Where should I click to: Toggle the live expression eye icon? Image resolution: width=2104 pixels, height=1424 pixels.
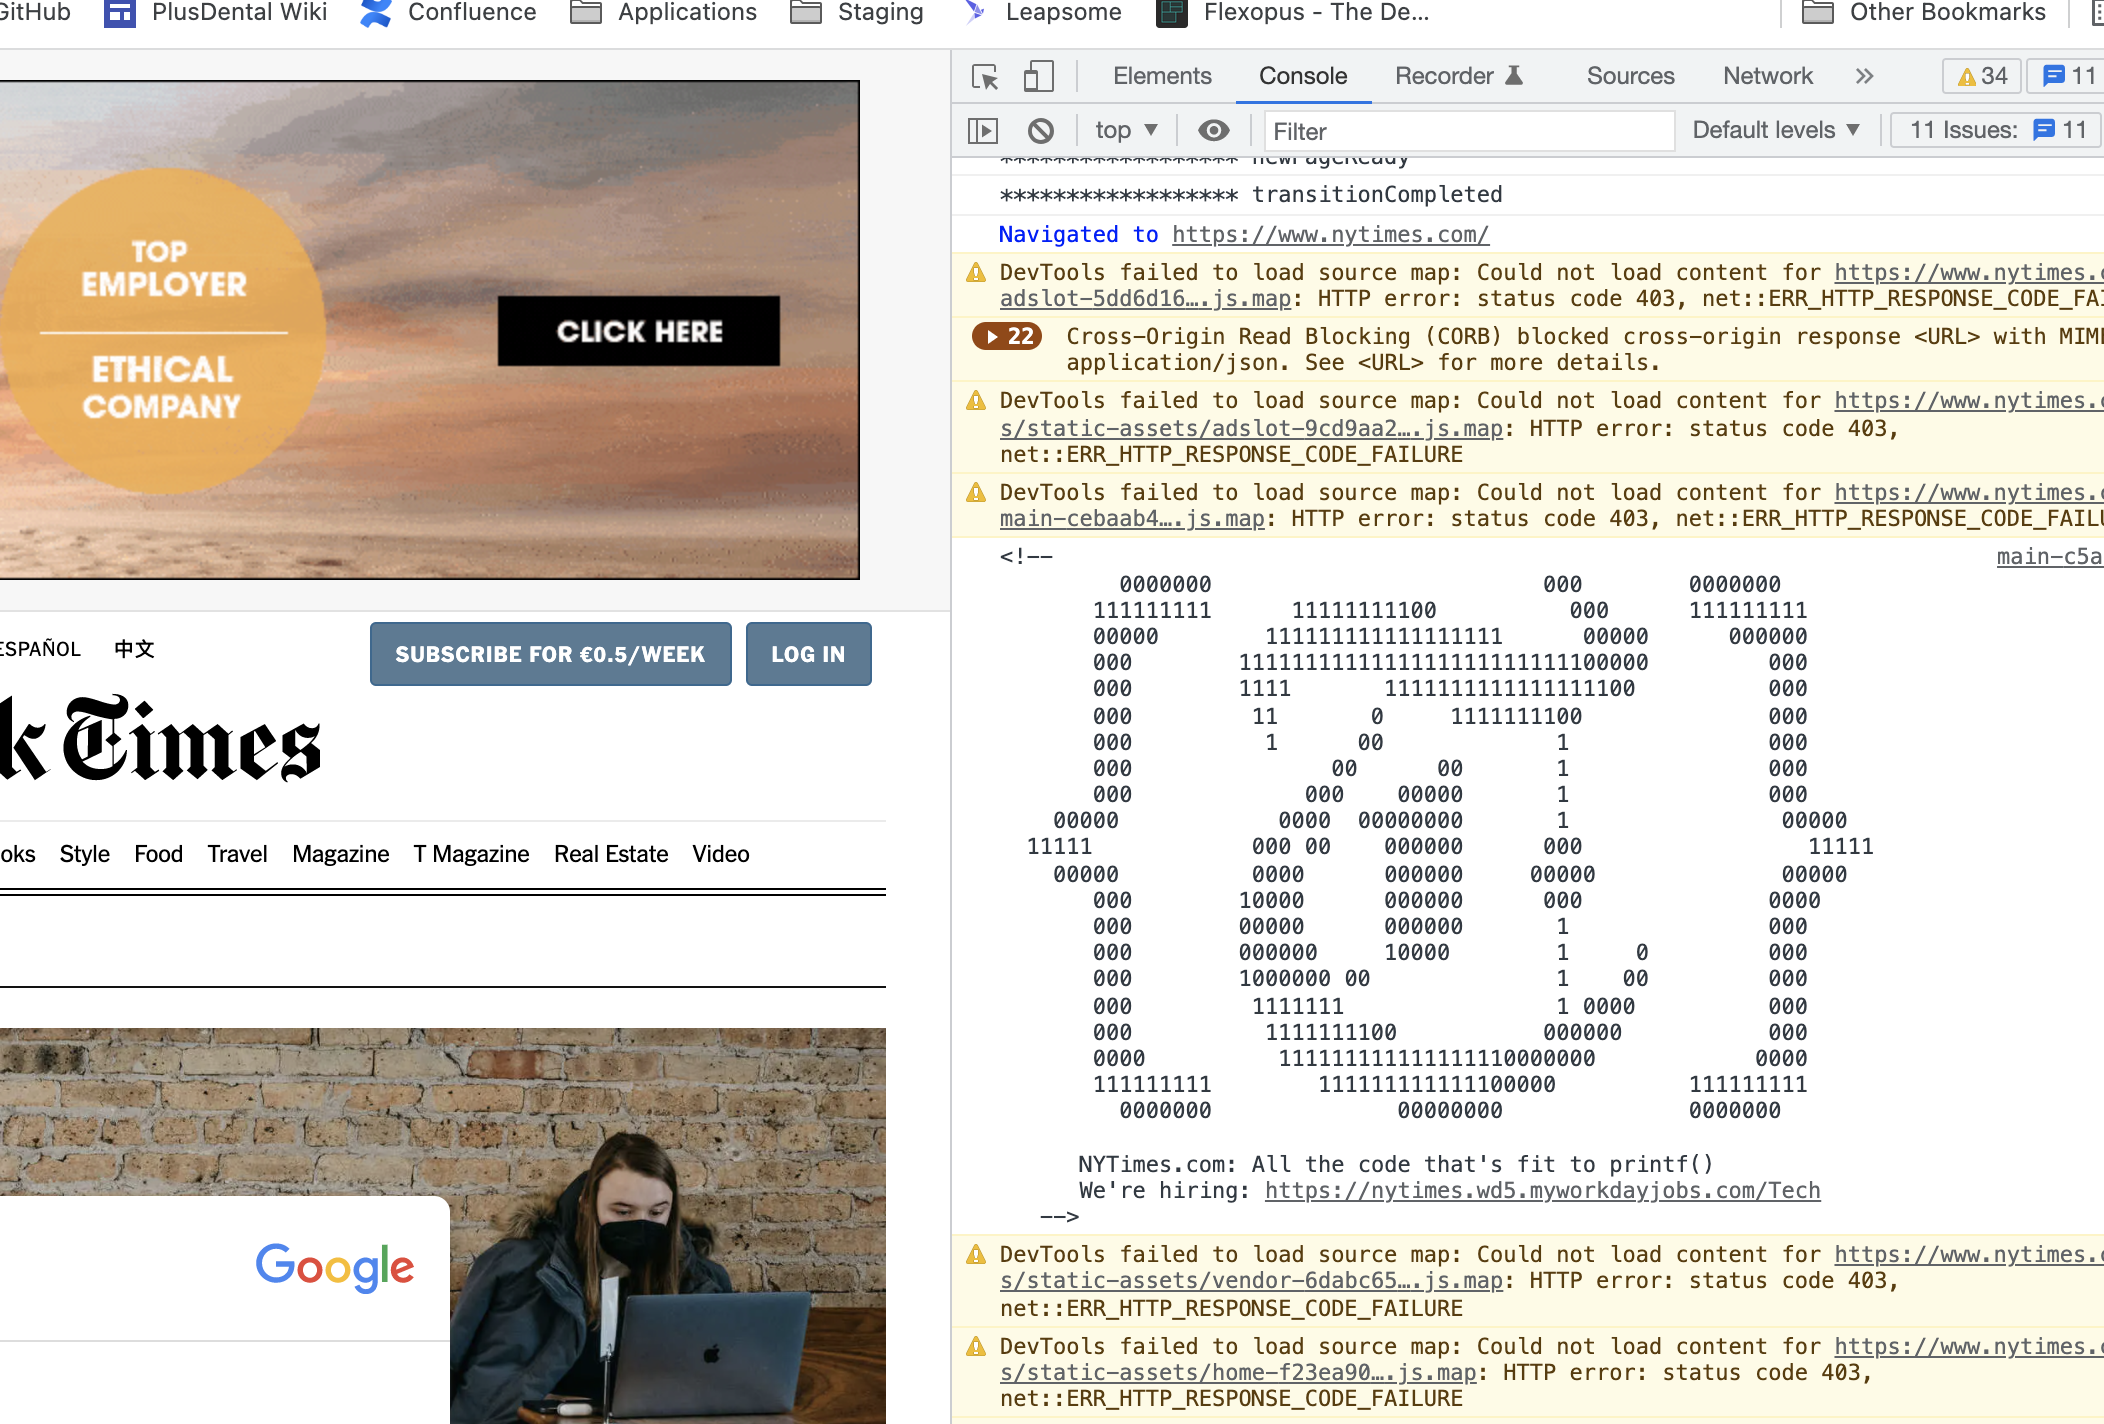coord(1213,131)
